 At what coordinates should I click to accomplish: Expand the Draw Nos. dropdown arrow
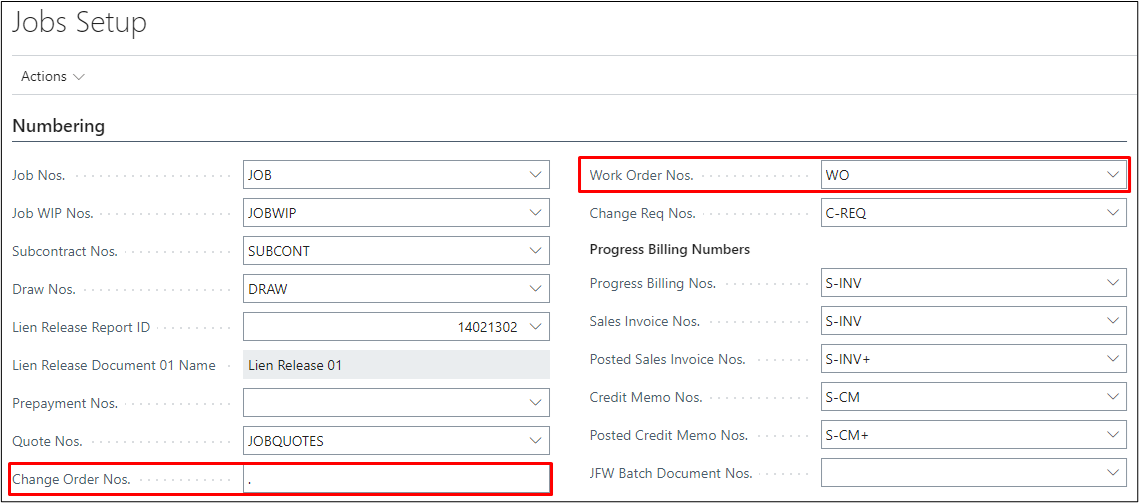tap(536, 289)
